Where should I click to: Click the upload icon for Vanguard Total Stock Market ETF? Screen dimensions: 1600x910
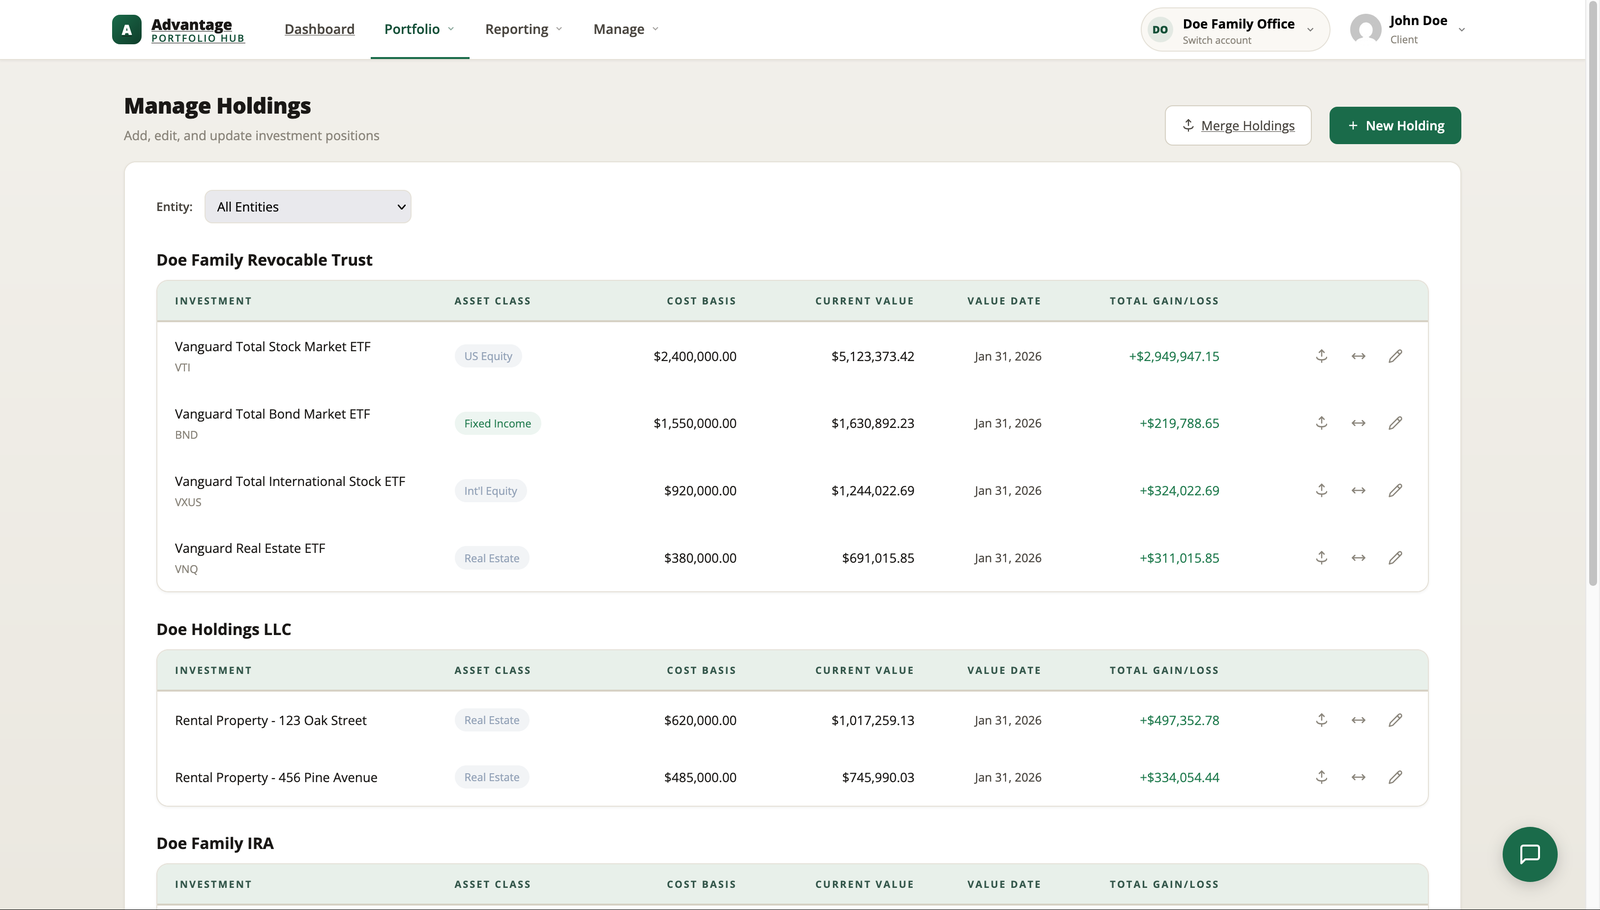tap(1321, 356)
